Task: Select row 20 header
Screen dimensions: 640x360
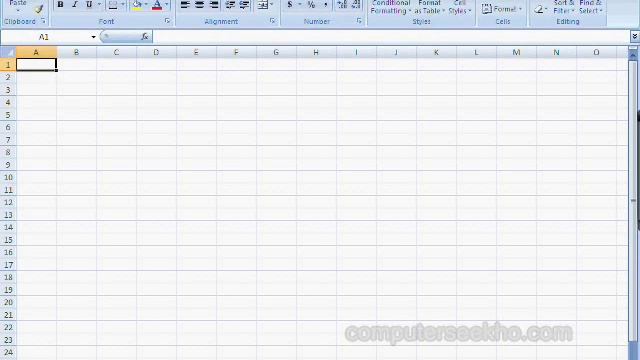Action: tap(8, 302)
